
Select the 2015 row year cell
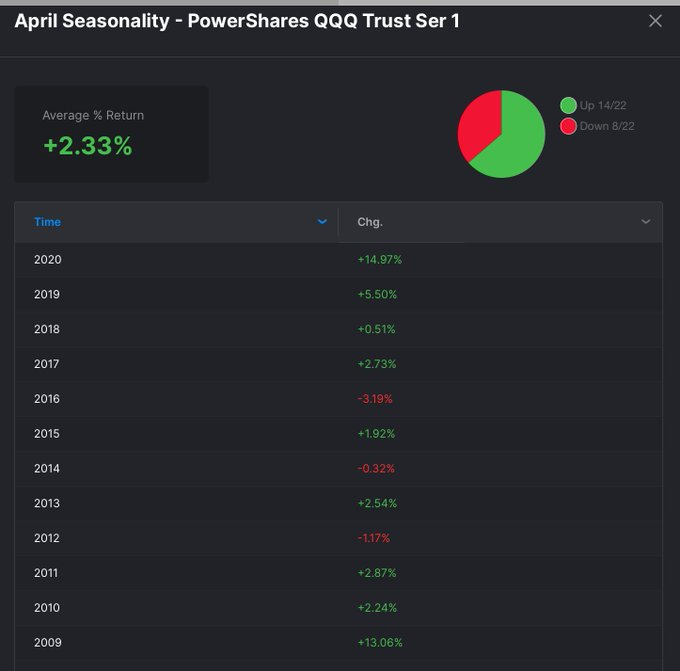(x=47, y=433)
